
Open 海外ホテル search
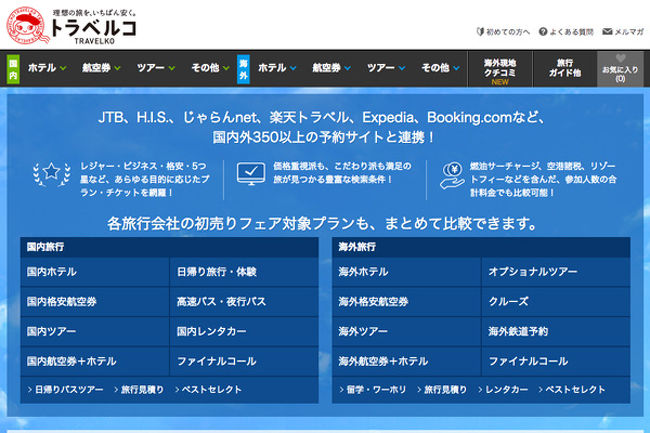[x=406, y=272]
